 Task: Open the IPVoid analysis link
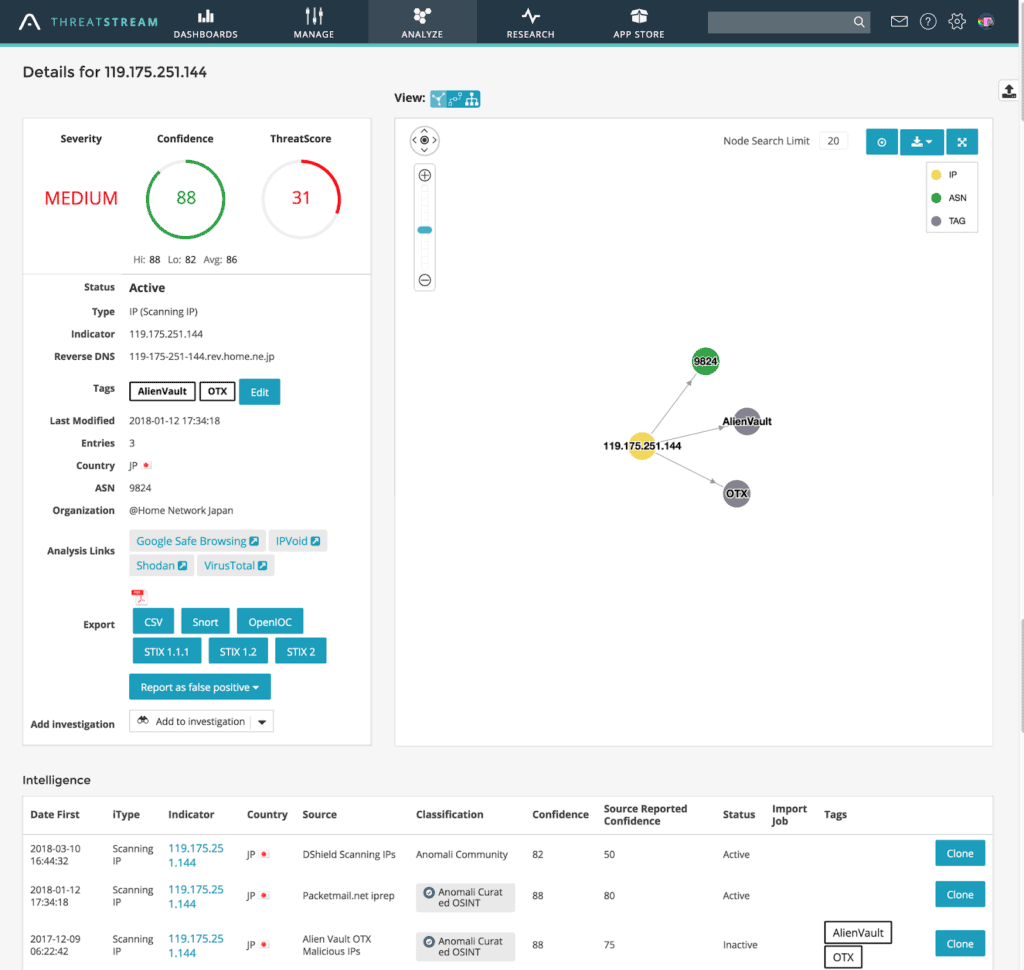tap(298, 541)
